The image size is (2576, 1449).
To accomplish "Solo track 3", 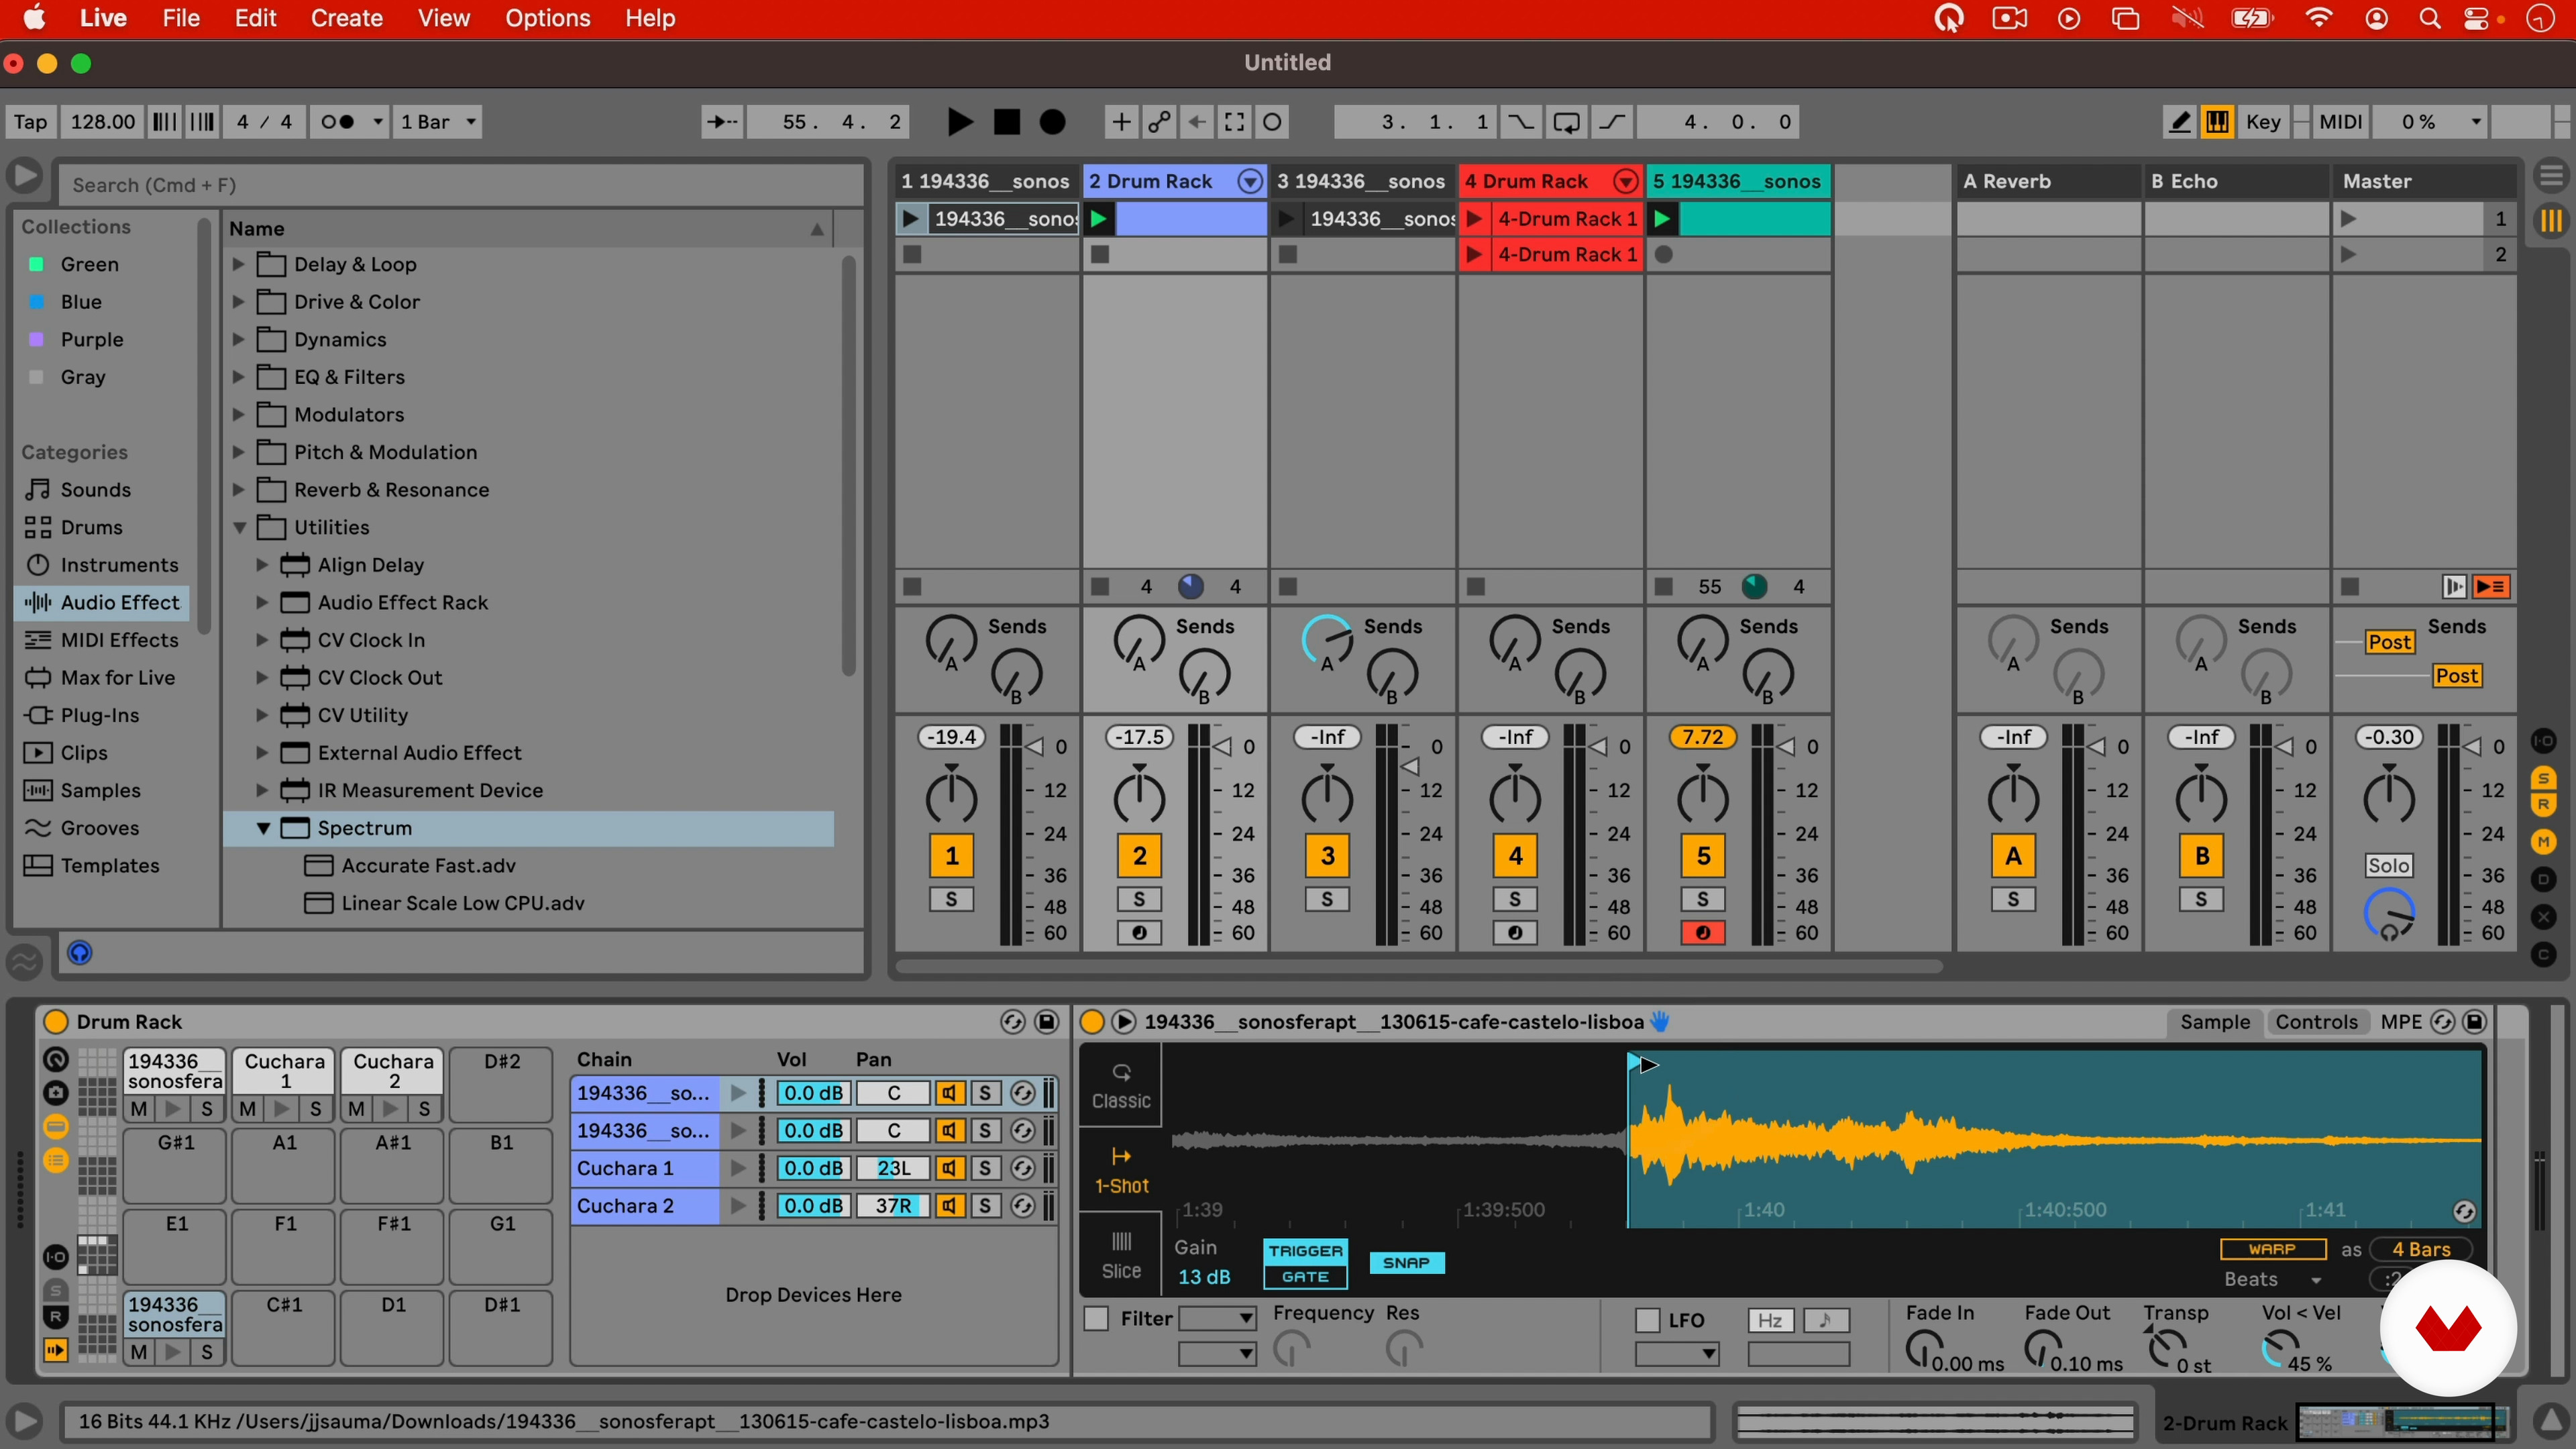I will (1327, 899).
